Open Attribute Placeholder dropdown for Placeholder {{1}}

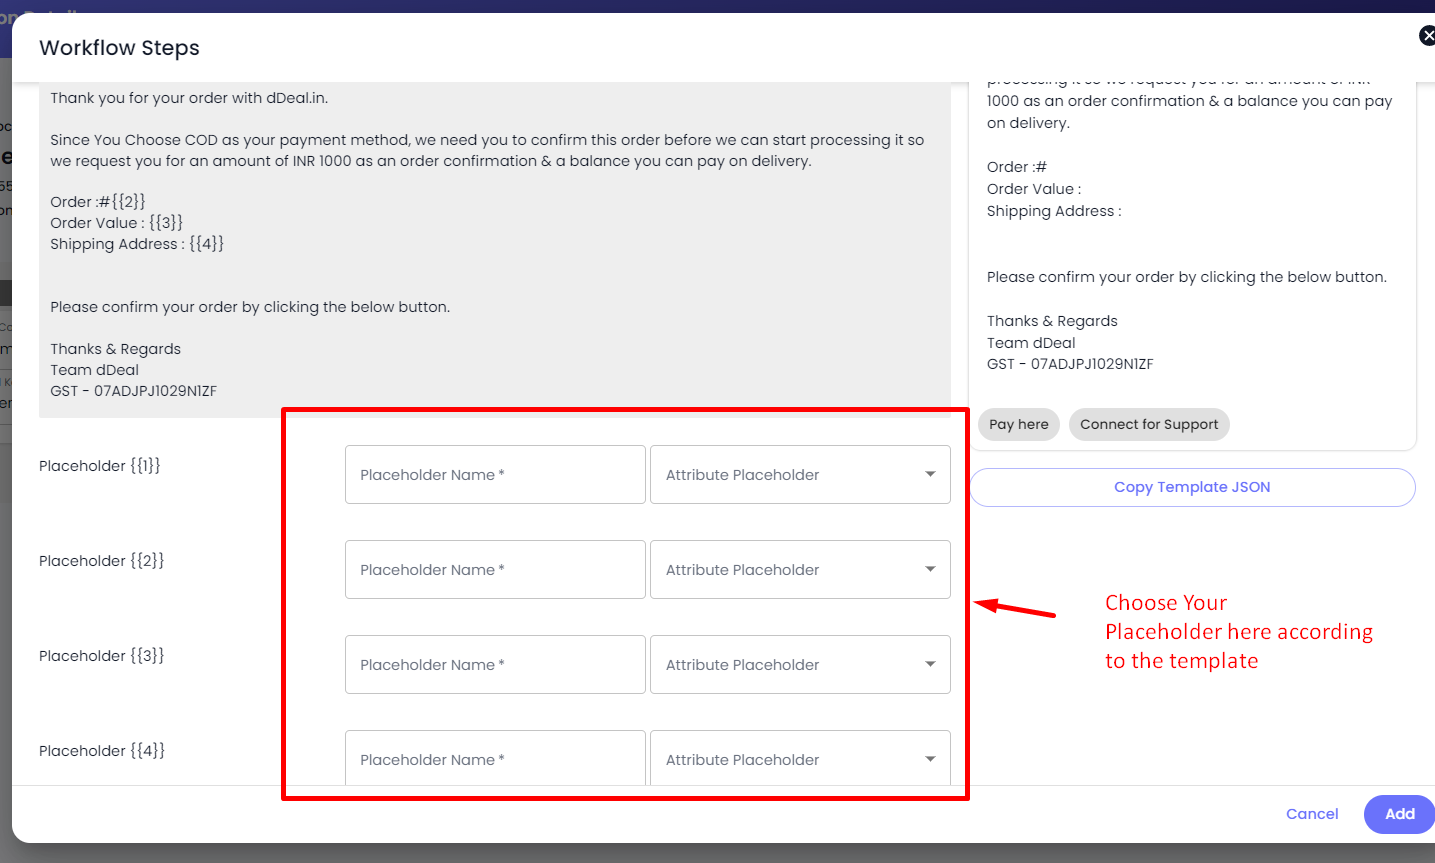[799, 475]
